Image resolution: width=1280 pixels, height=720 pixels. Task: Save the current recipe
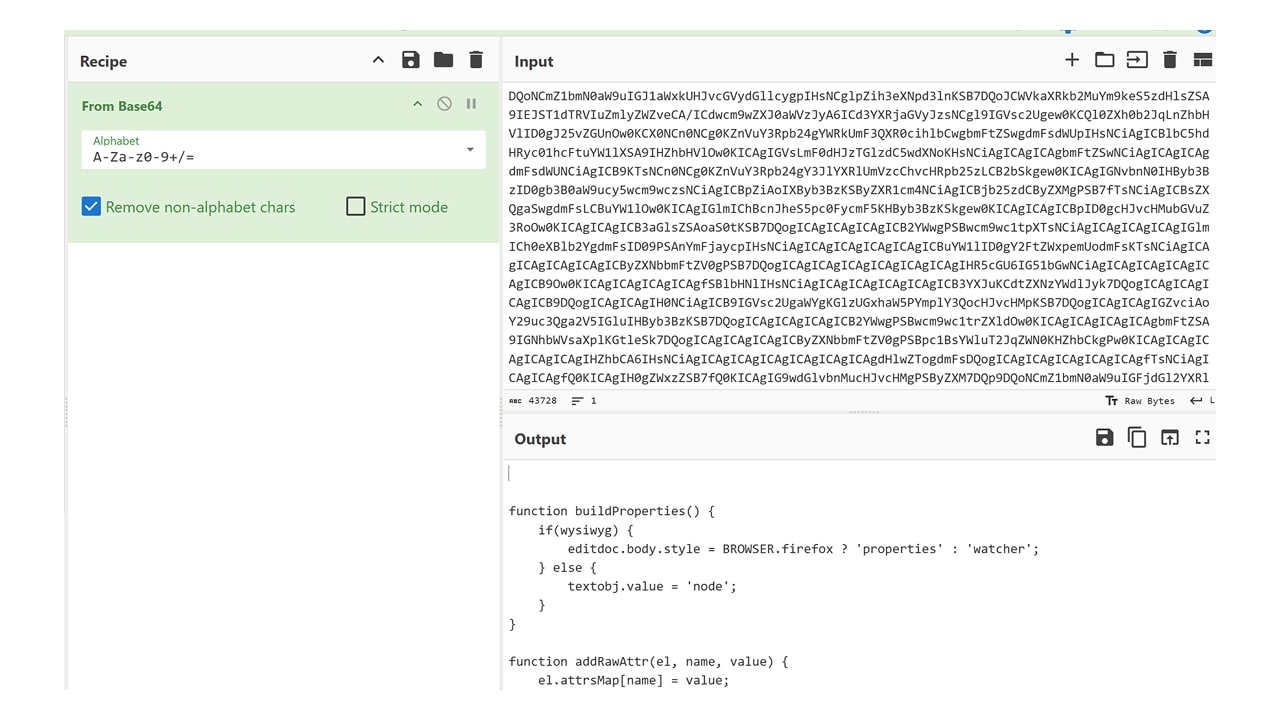(x=410, y=61)
